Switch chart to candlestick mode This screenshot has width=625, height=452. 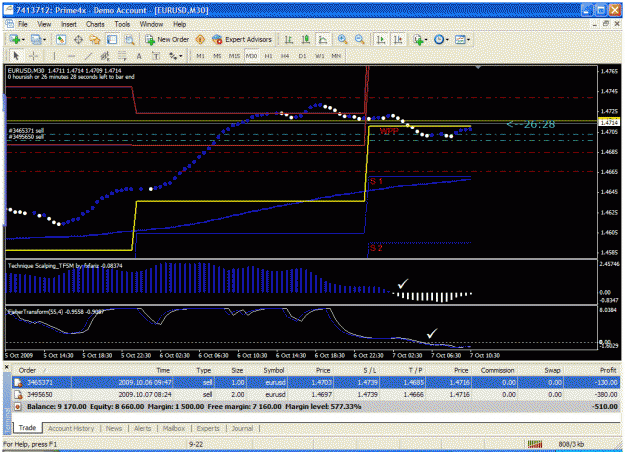tap(306, 39)
